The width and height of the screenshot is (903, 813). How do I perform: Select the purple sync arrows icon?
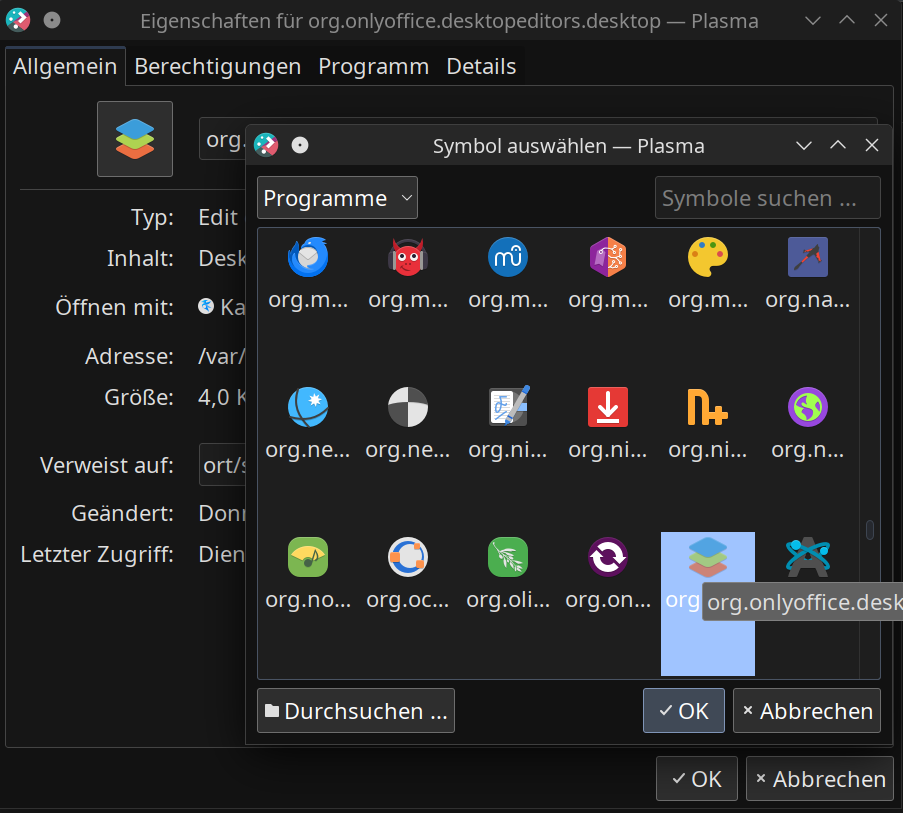(x=608, y=557)
